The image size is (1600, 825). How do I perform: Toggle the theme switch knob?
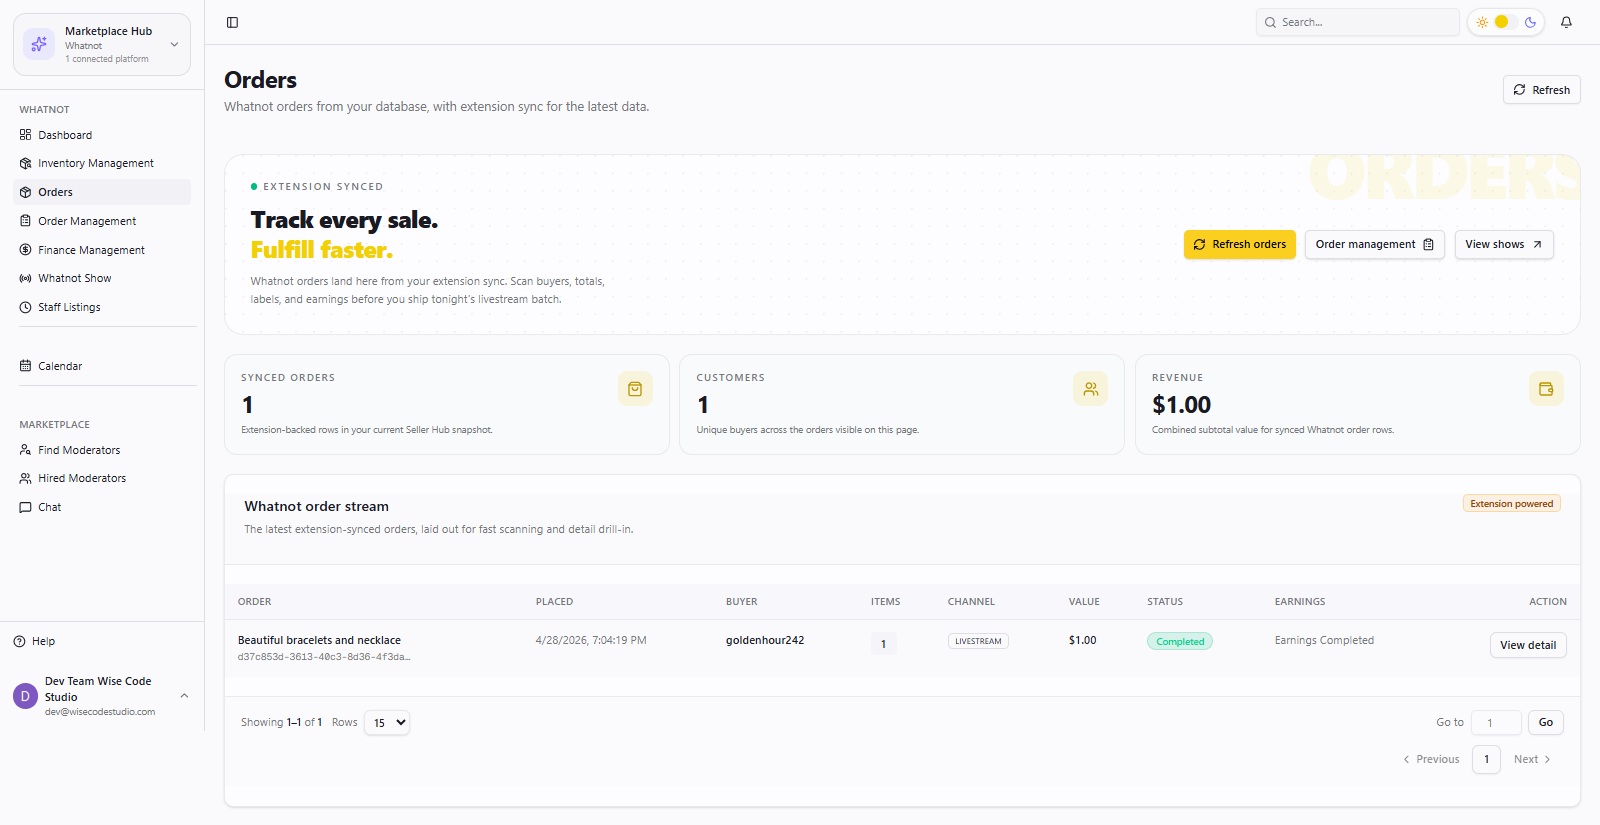pyautogui.click(x=1502, y=22)
